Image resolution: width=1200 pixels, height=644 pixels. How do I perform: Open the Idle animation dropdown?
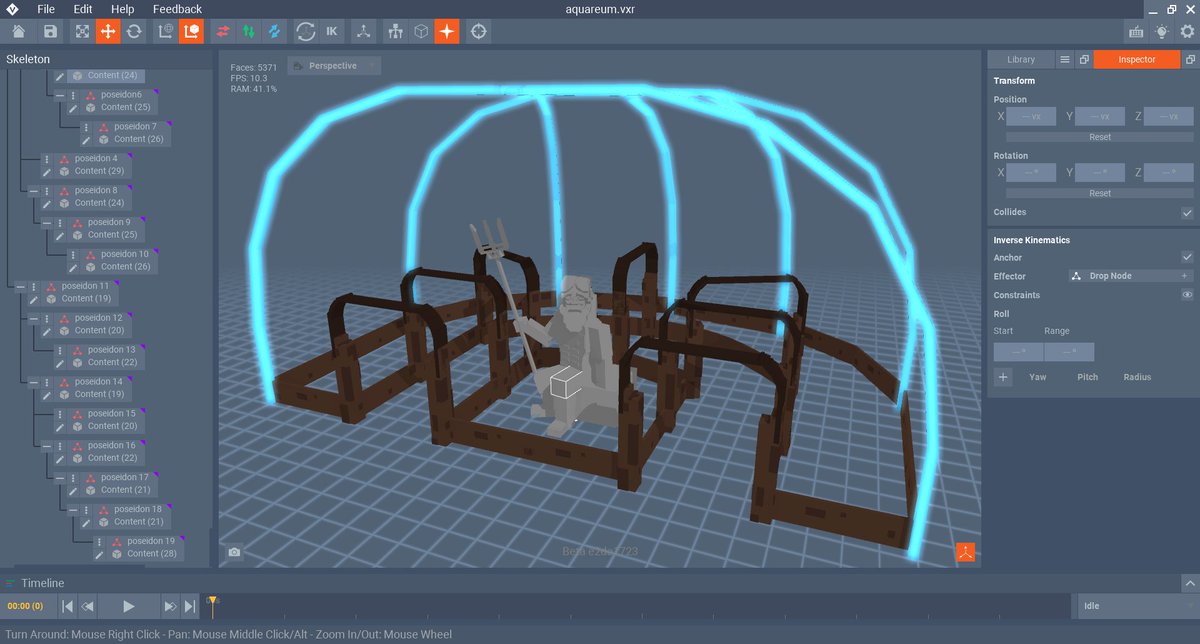click(x=1137, y=606)
